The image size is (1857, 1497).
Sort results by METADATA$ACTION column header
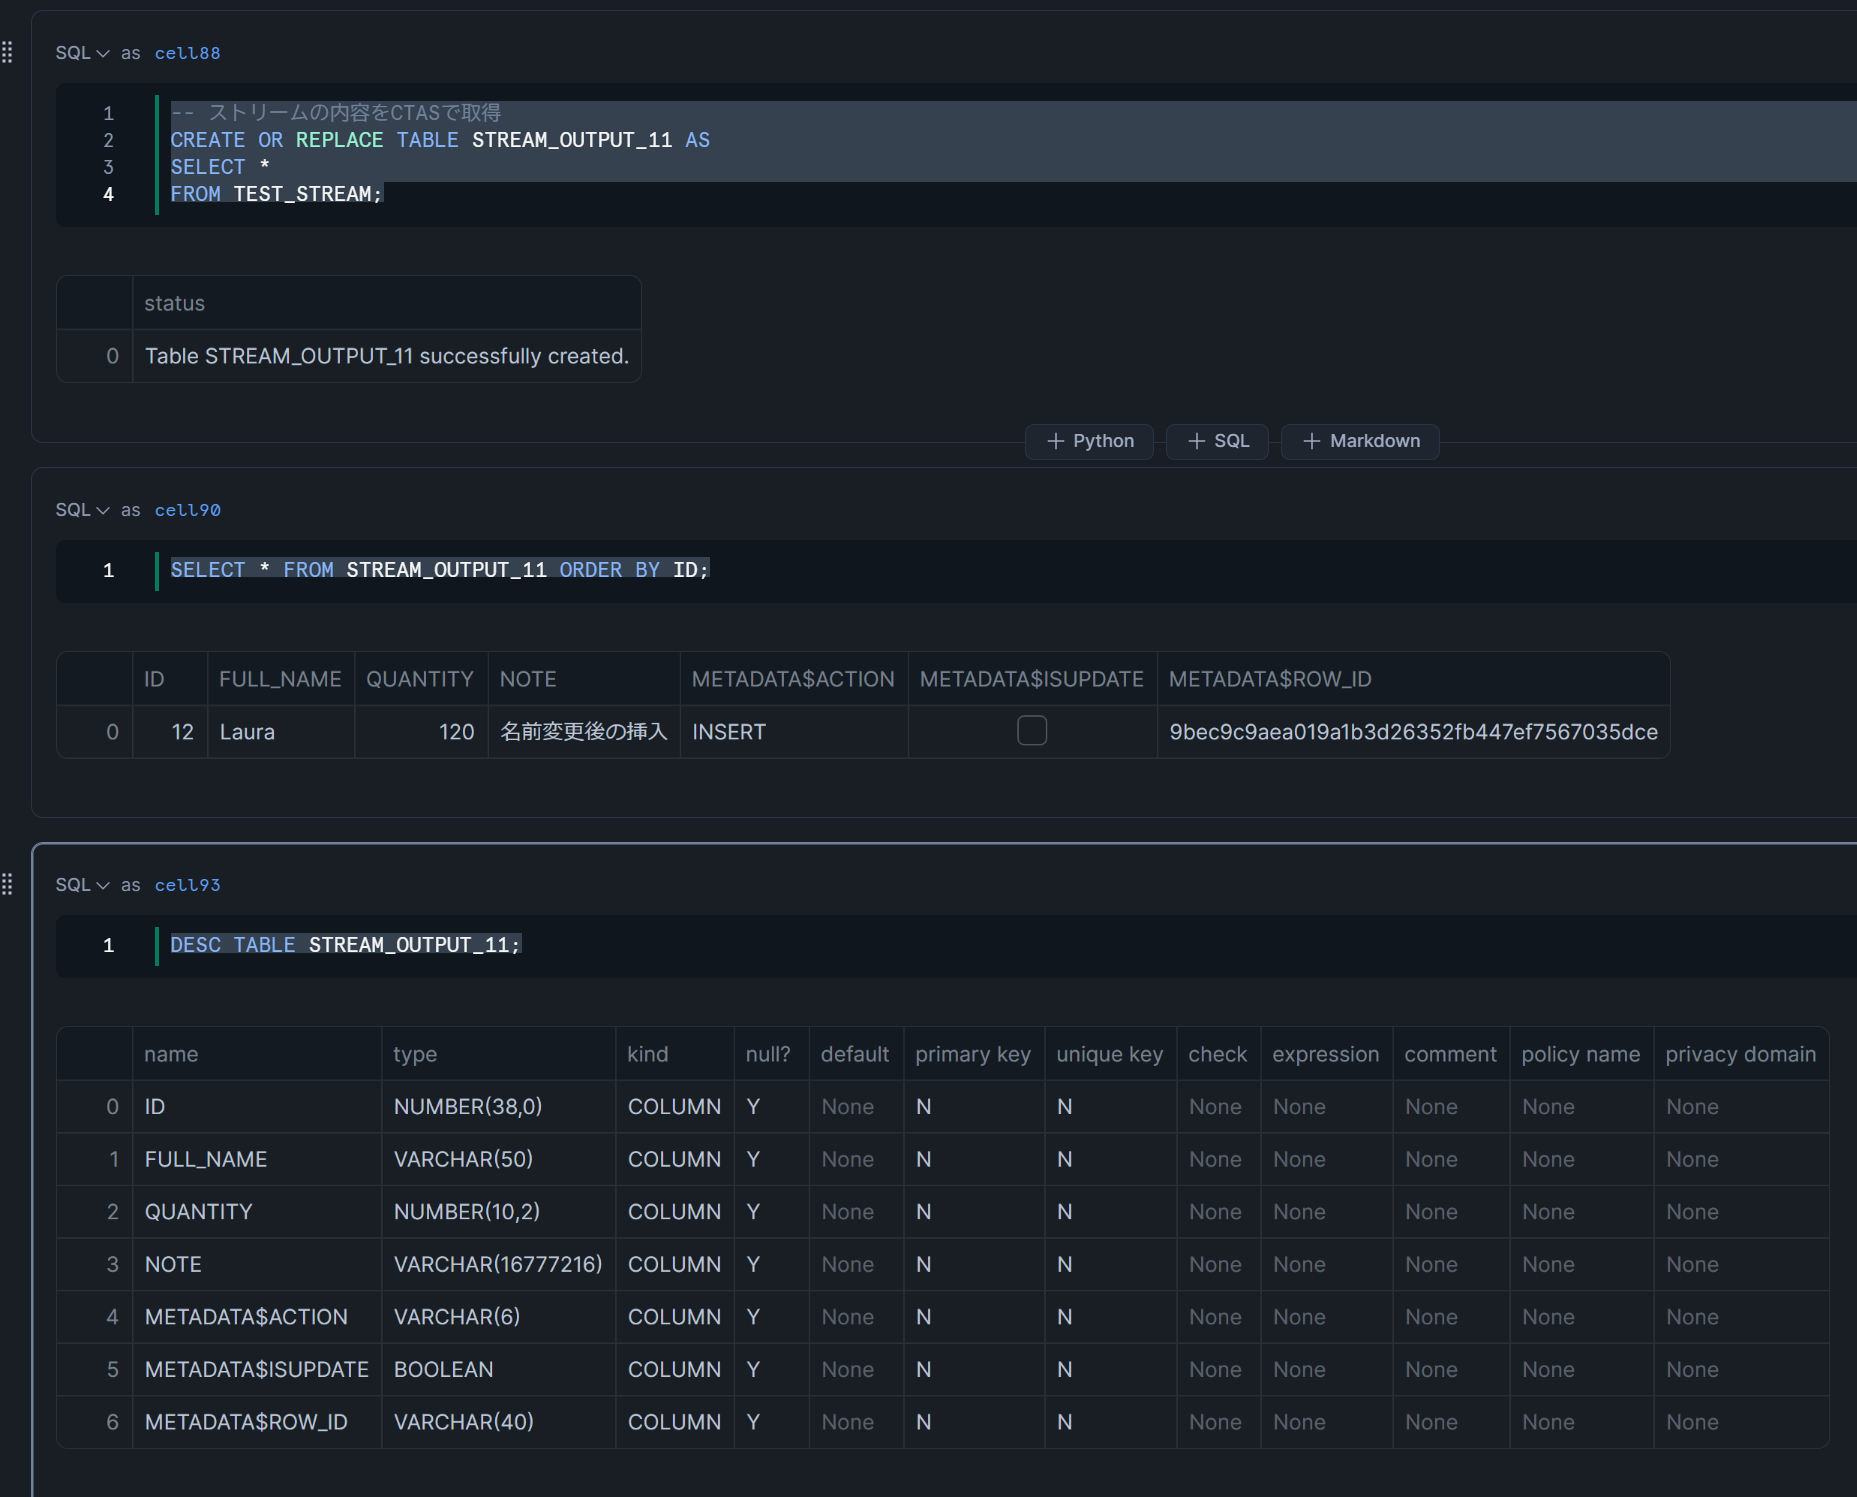pos(794,679)
